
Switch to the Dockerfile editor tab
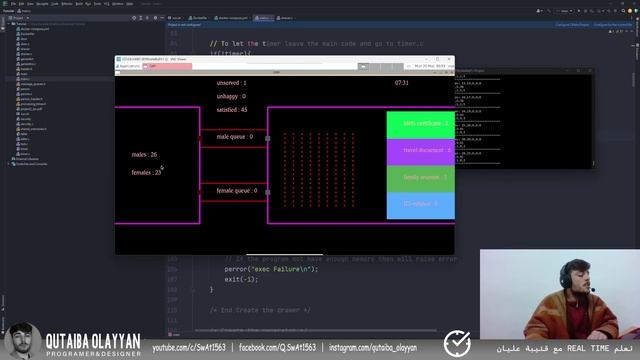coord(198,18)
